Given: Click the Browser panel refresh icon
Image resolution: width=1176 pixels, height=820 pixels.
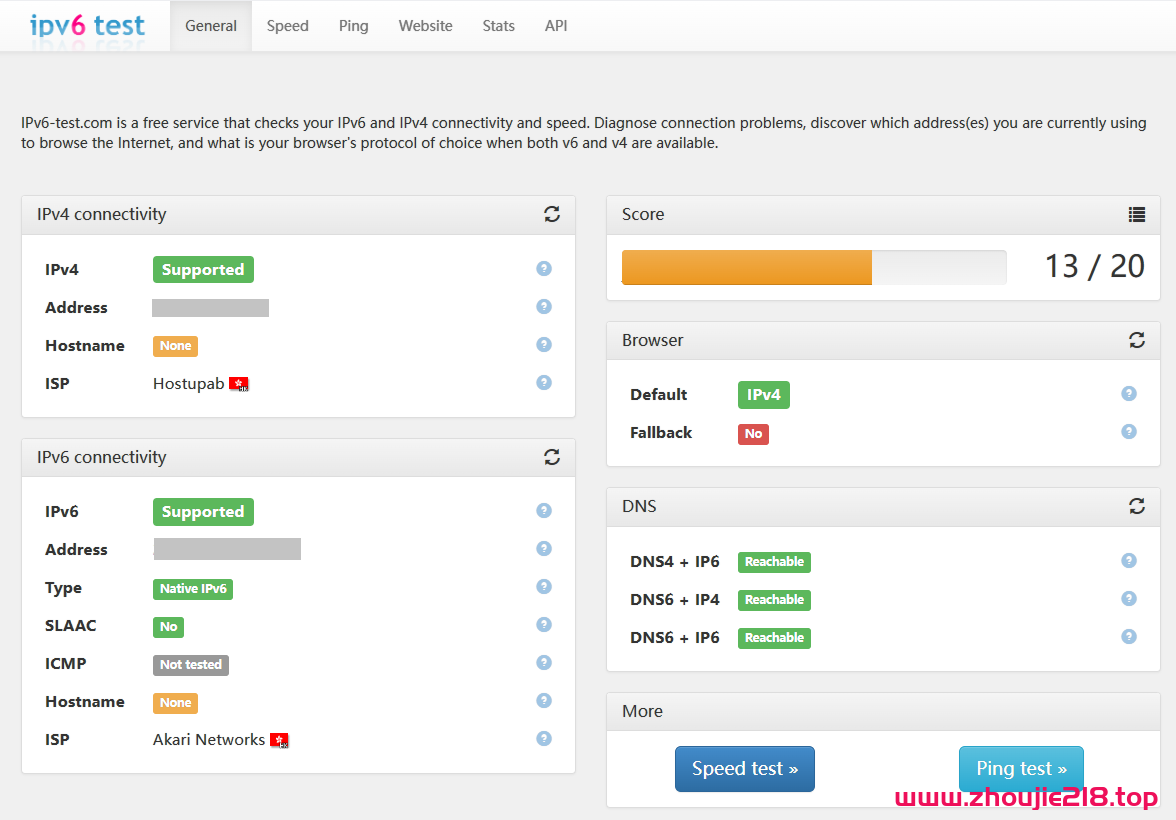Looking at the screenshot, I should point(1137,340).
